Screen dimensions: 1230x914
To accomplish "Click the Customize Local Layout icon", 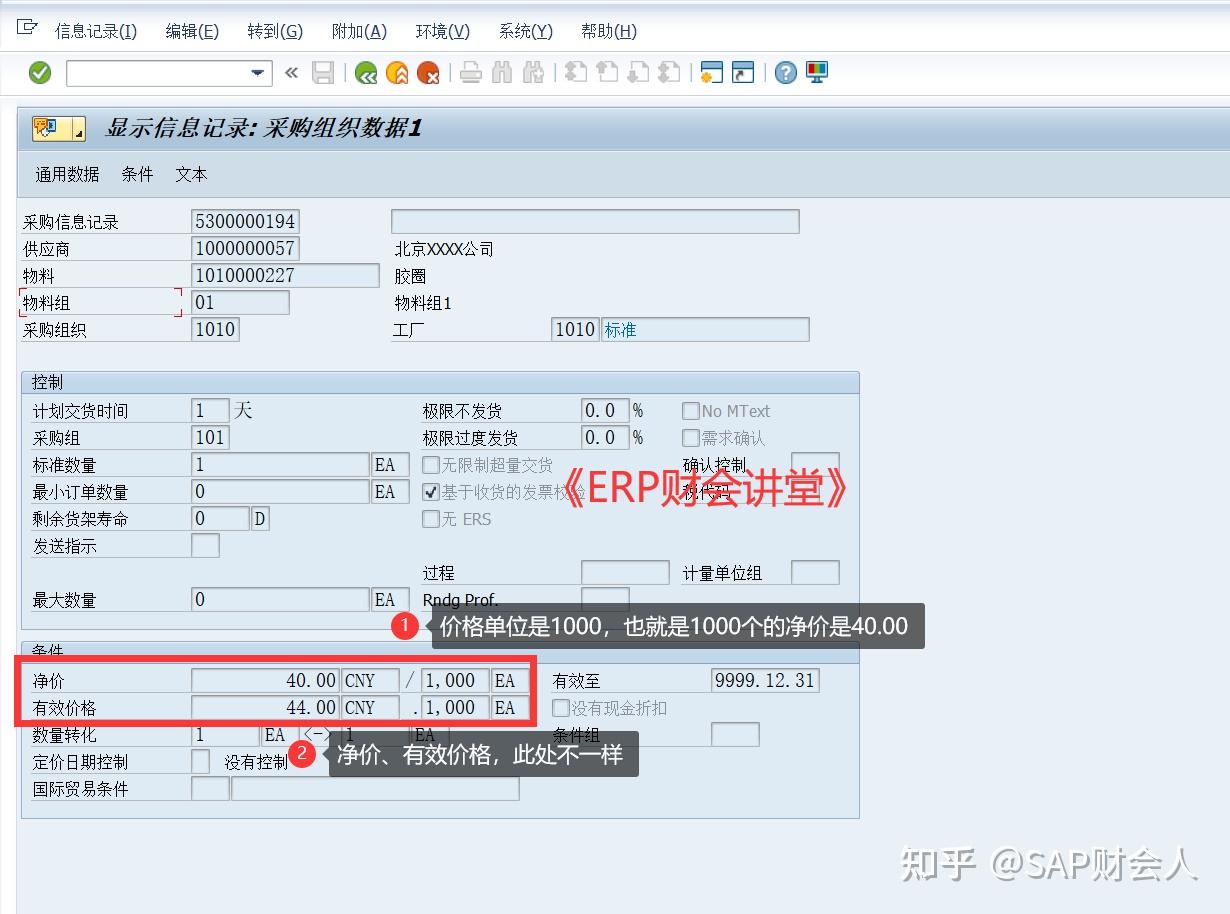I will (x=816, y=72).
